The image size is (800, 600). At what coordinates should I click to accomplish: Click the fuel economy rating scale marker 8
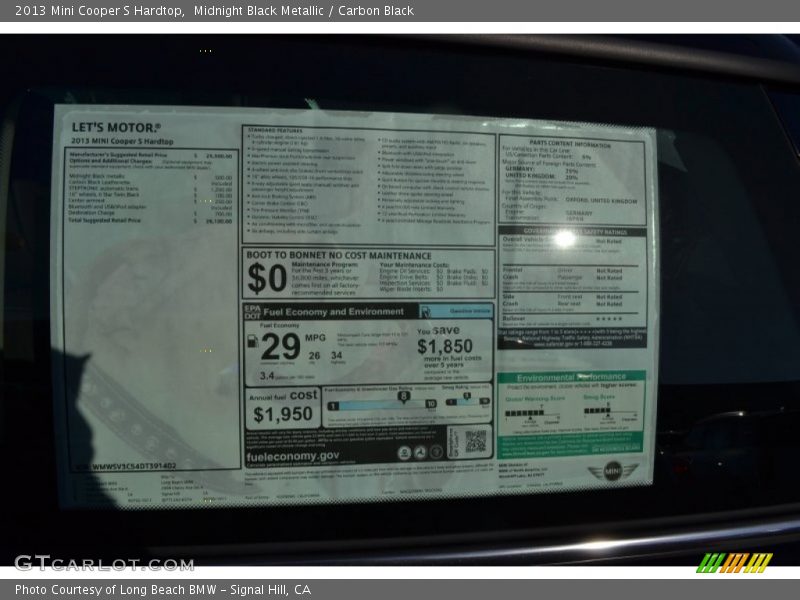(403, 397)
